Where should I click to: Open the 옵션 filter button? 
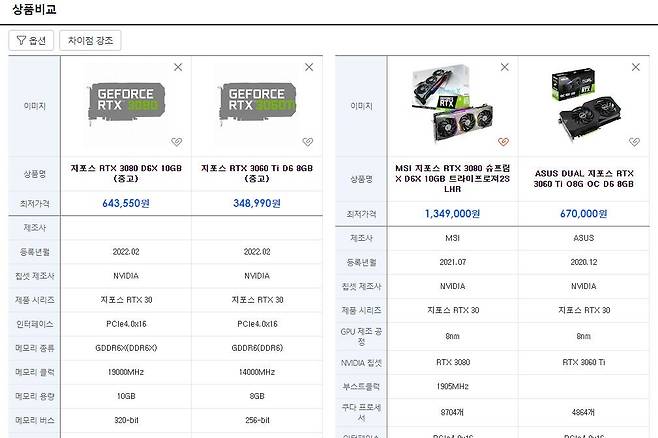pyautogui.click(x=31, y=40)
